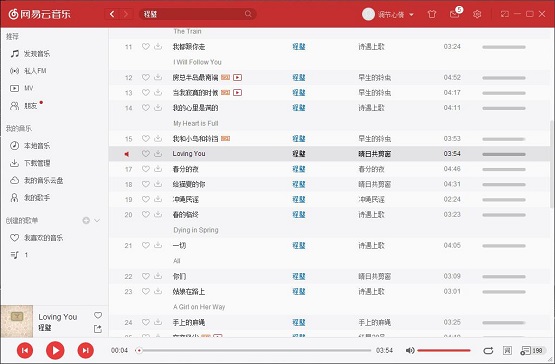Like the now-playing Loving You track
The image size is (555, 364).
(98, 315)
